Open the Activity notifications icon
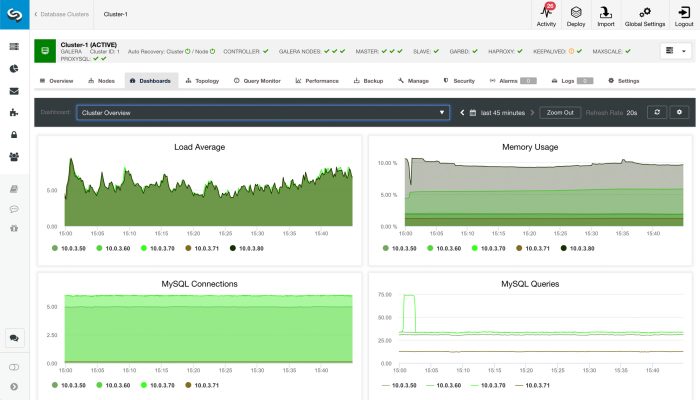 pos(546,12)
